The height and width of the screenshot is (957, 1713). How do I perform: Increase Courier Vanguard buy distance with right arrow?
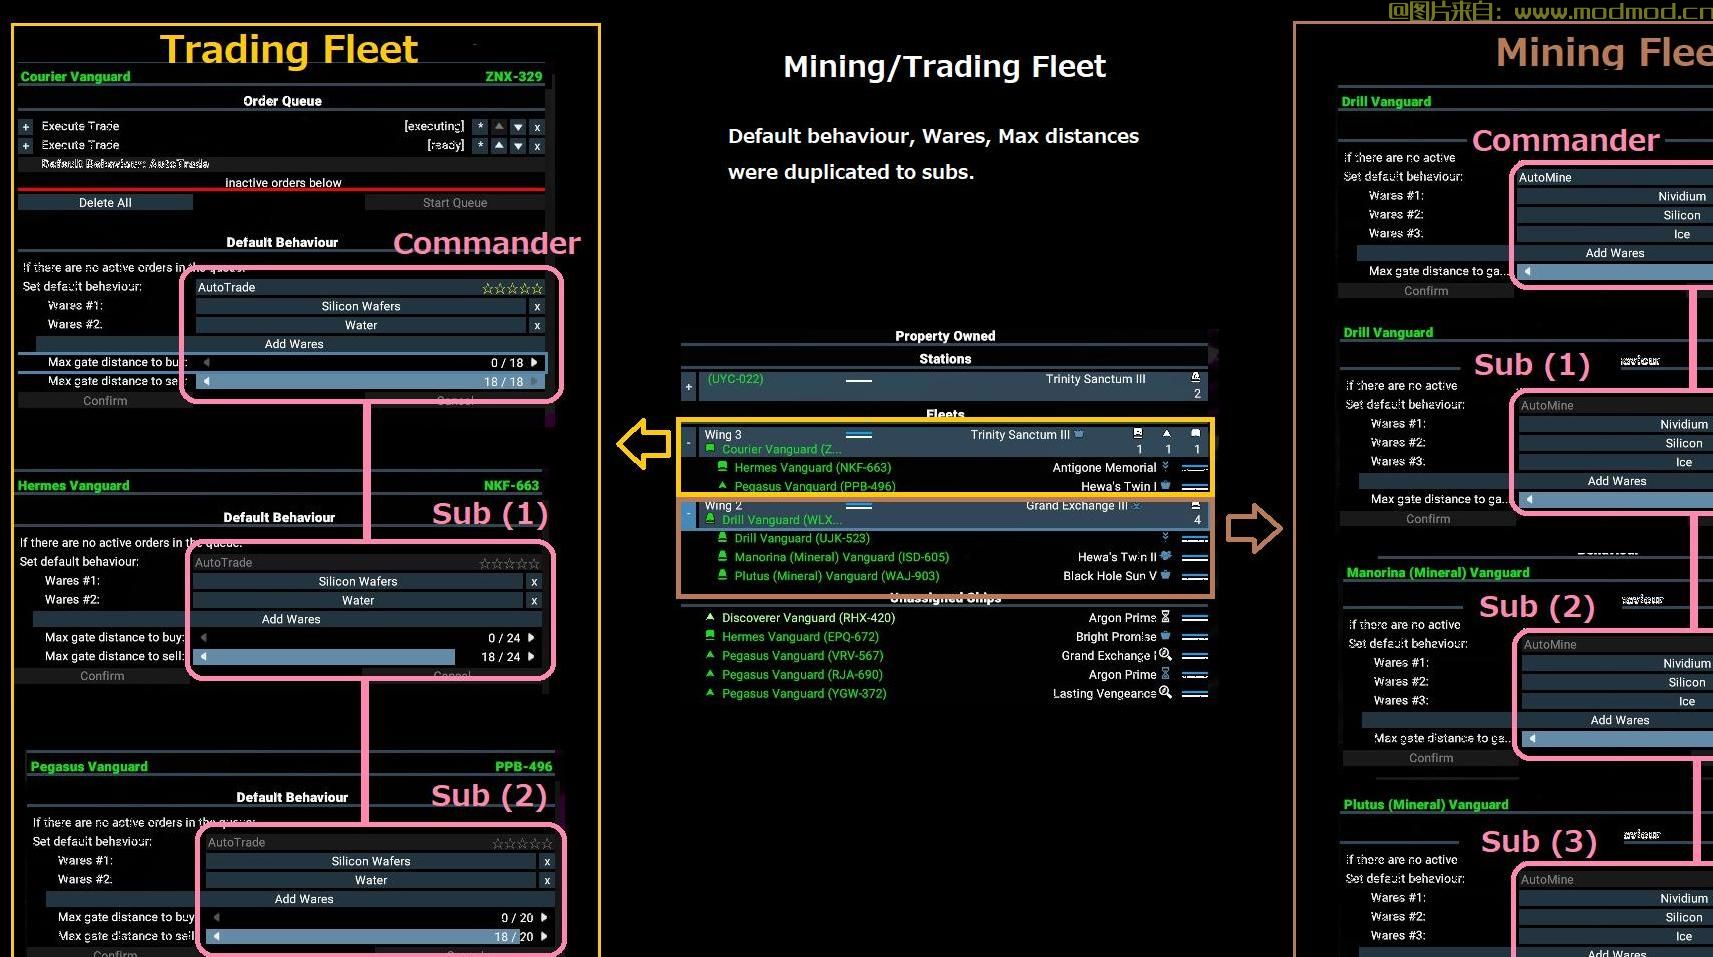pyautogui.click(x=534, y=363)
